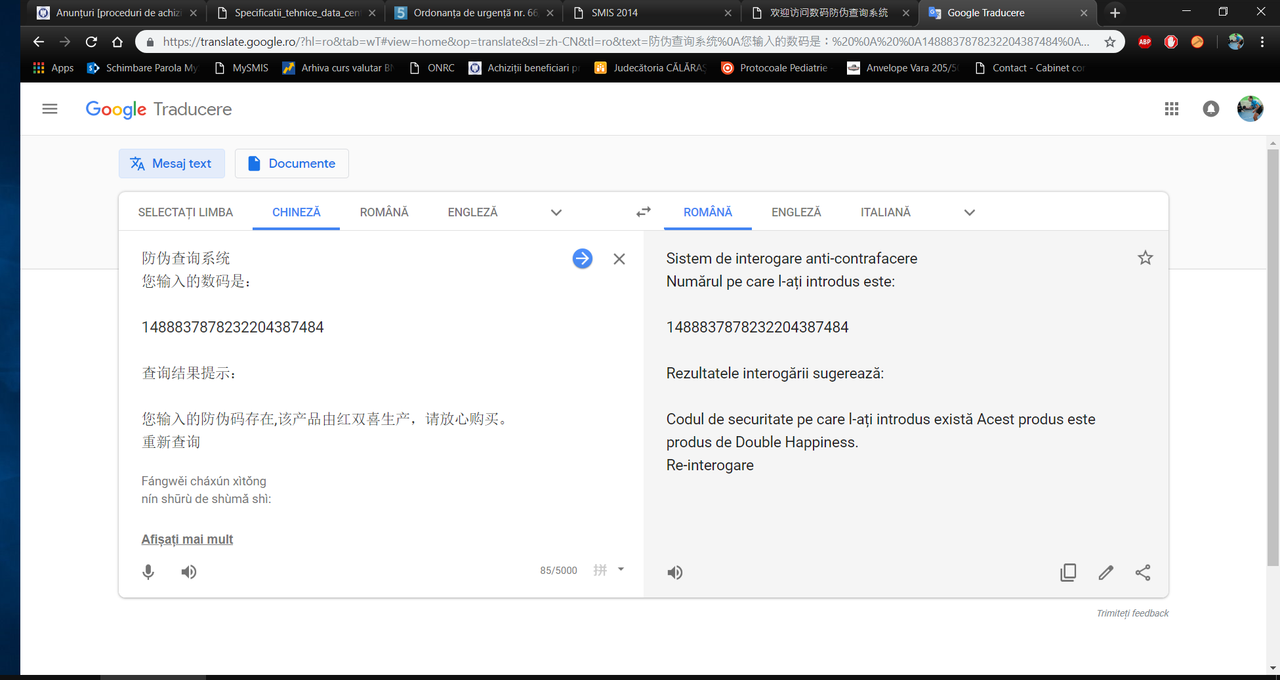Switch to Anunțuri tab
Viewport: 1280px width, 680px height.
point(117,13)
